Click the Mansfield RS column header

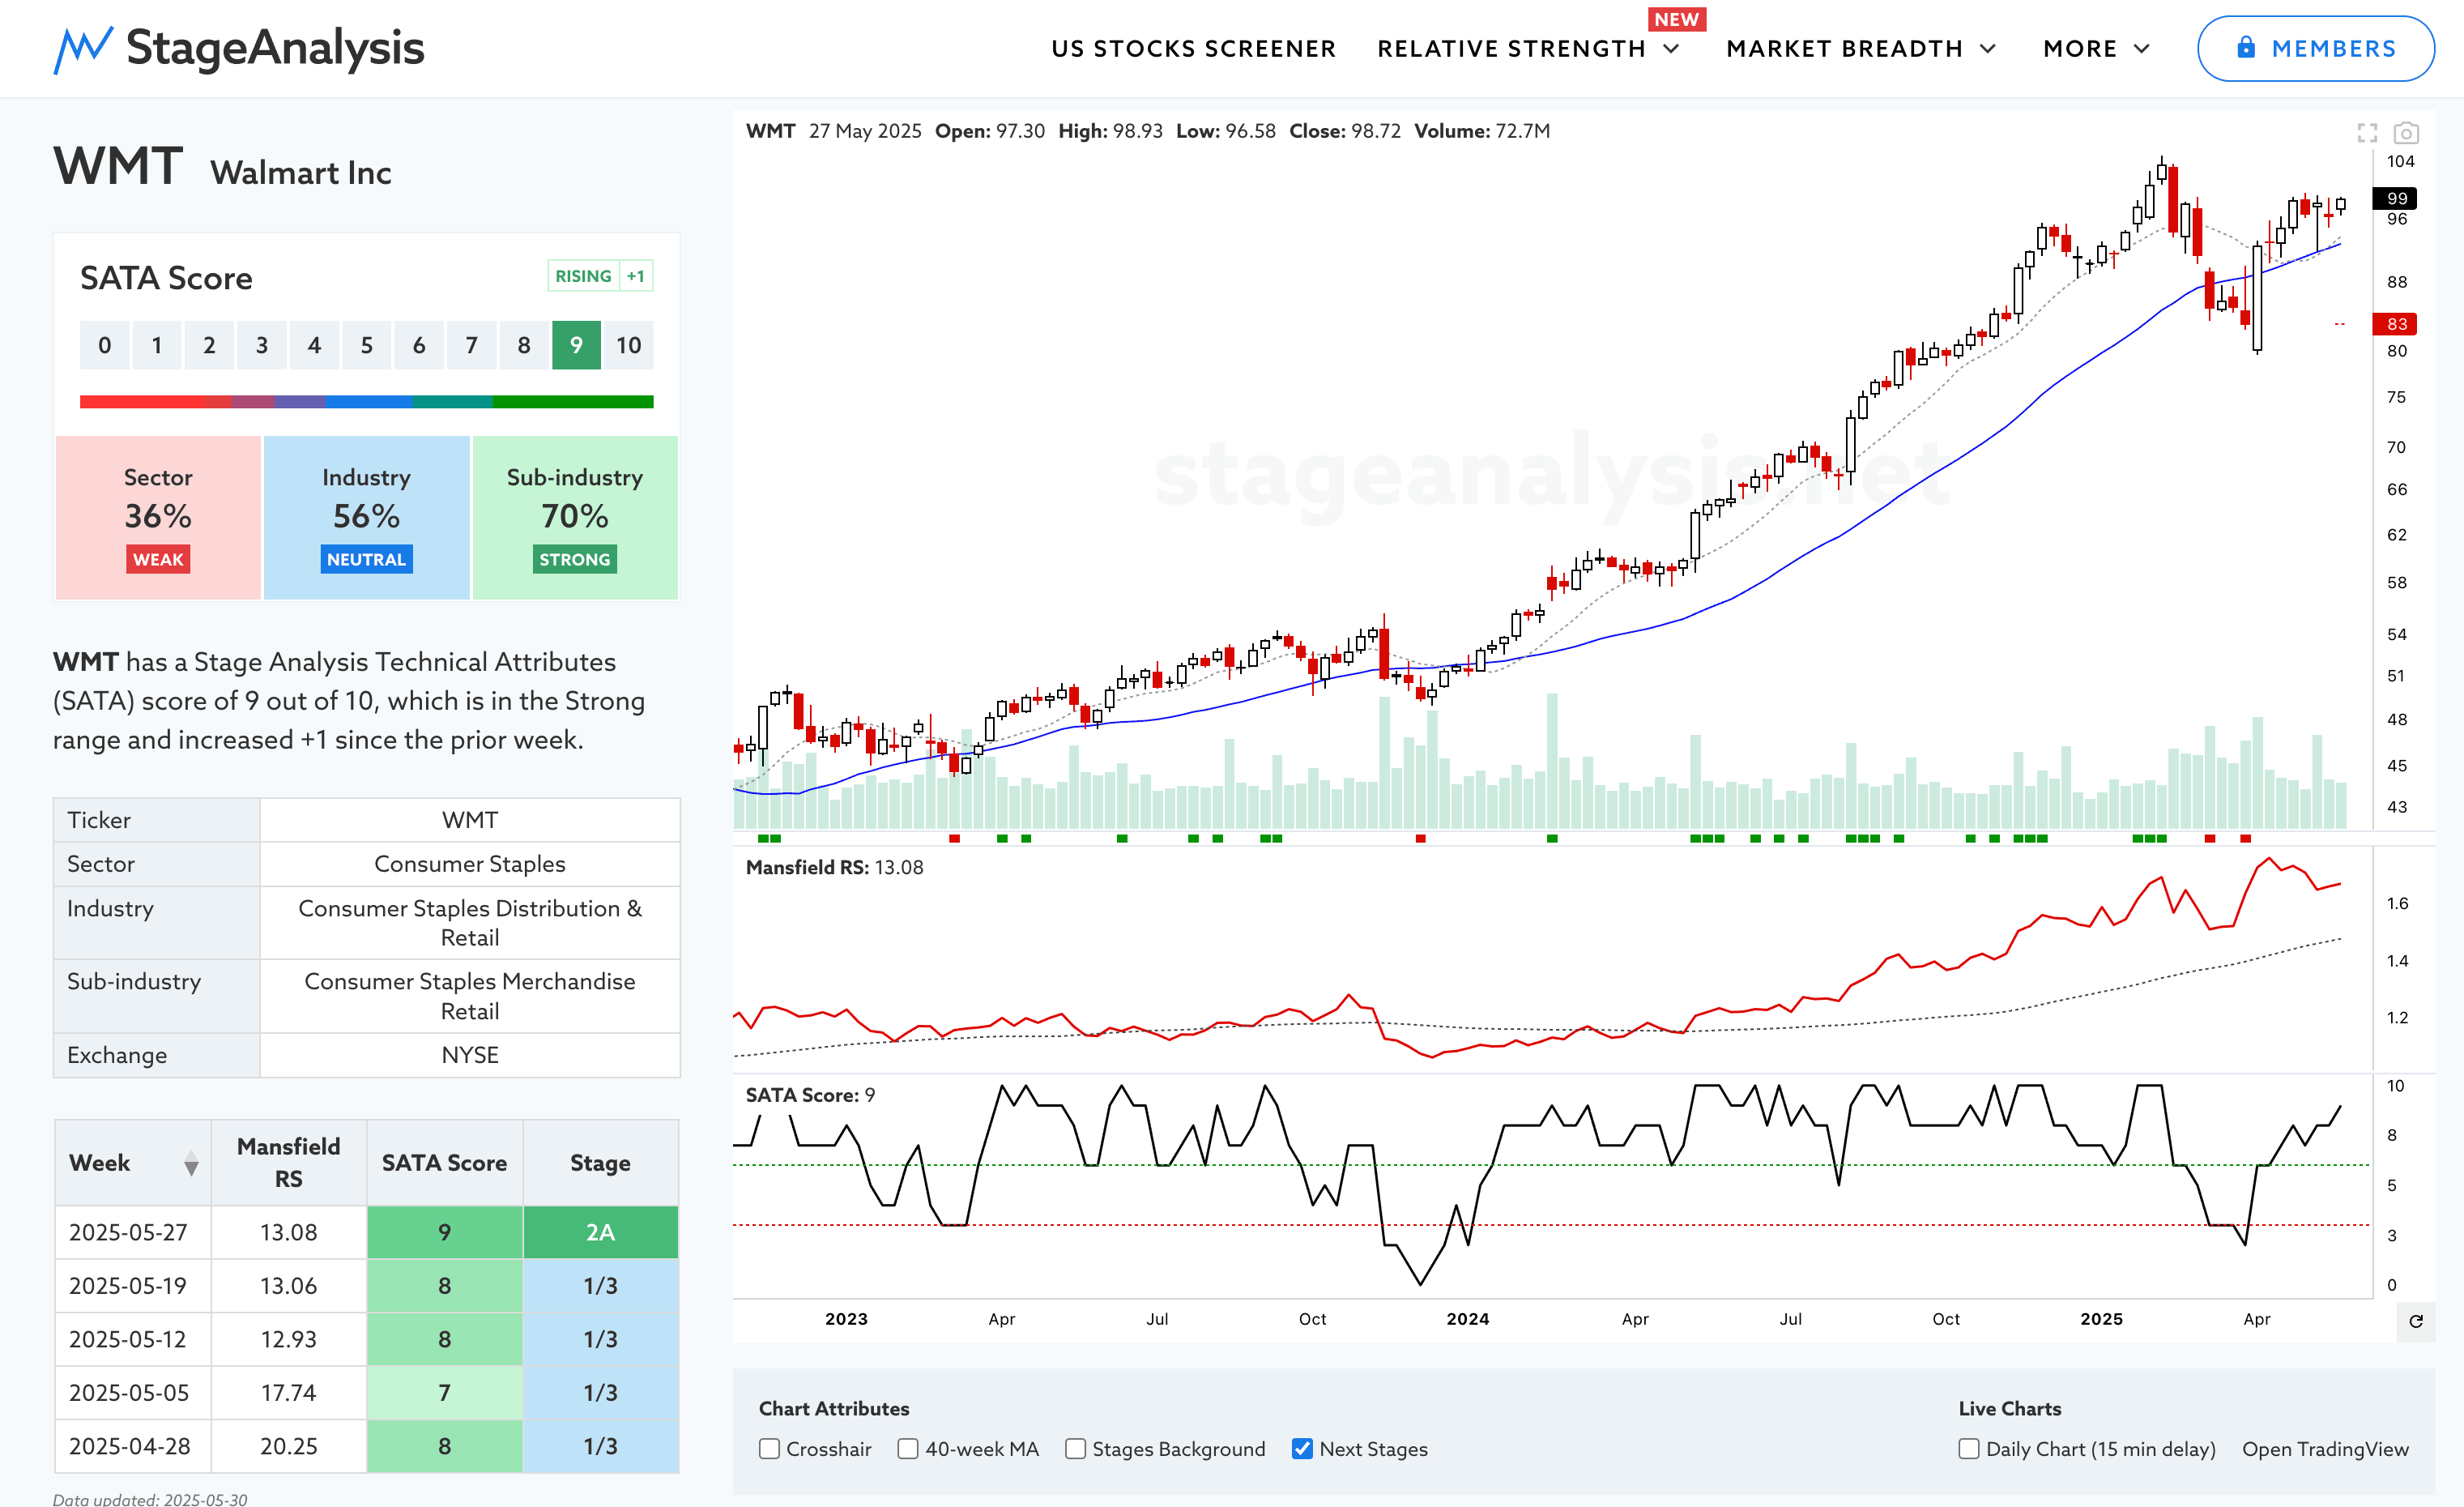(x=289, y=1163)
